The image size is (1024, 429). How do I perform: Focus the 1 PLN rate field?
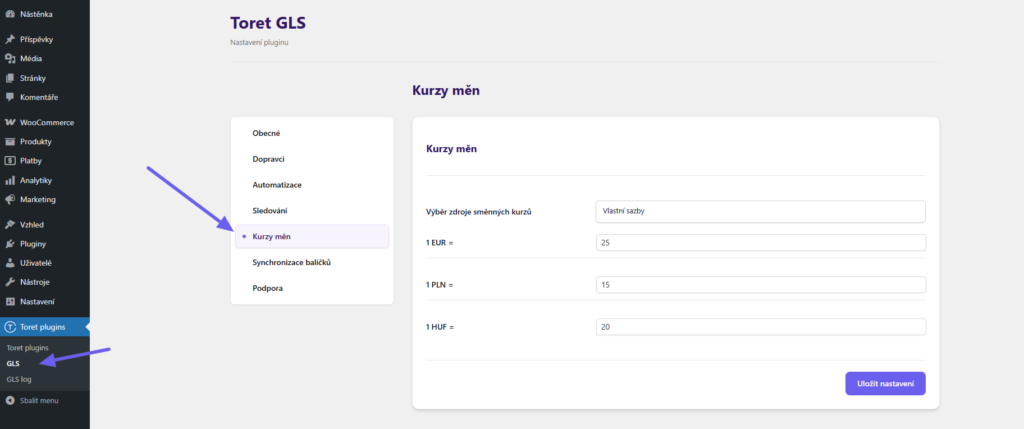[759, 285]
